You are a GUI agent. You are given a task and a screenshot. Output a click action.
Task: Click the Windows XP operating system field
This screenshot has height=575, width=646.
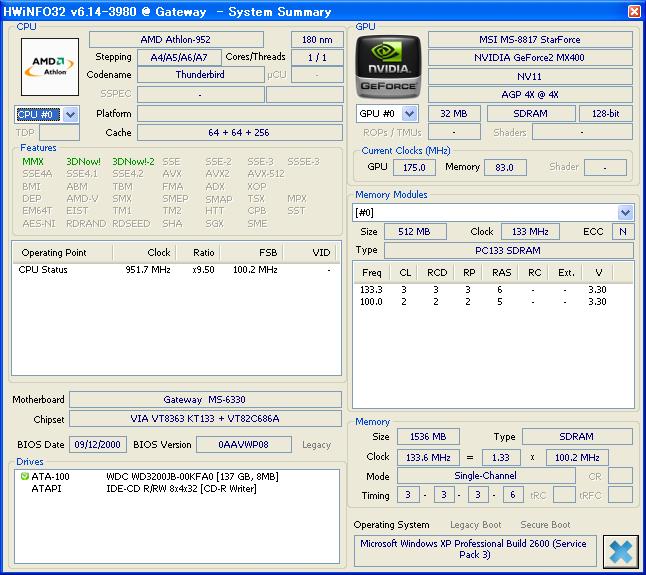(475, 550)
